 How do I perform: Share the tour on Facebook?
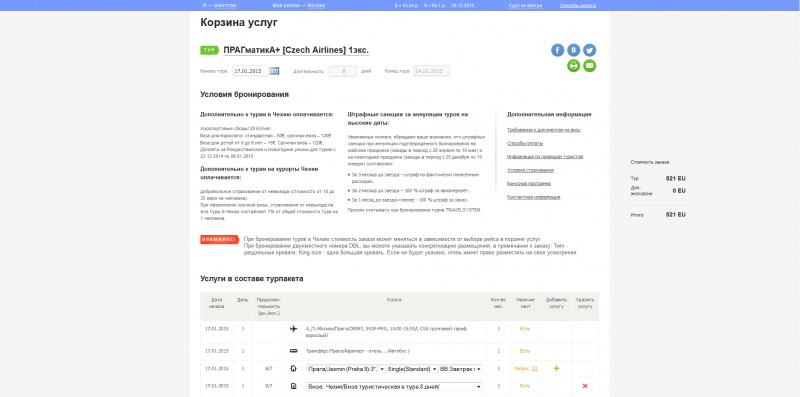point(557,50)
